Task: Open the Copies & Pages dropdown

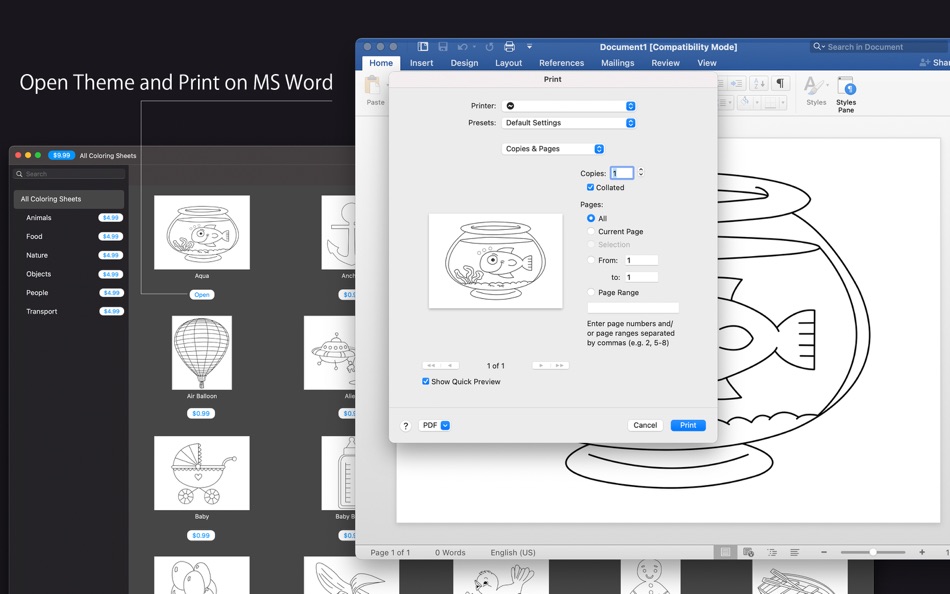Action: click(x=553, y=148)
